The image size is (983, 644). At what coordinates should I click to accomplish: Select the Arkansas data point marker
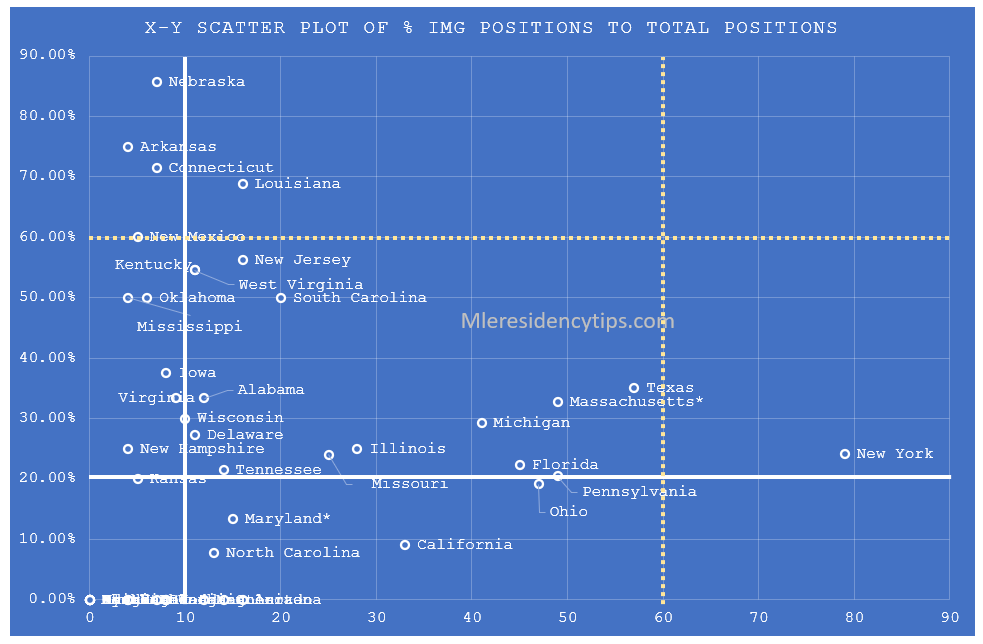pyautogui.click(x=128, y=147)
